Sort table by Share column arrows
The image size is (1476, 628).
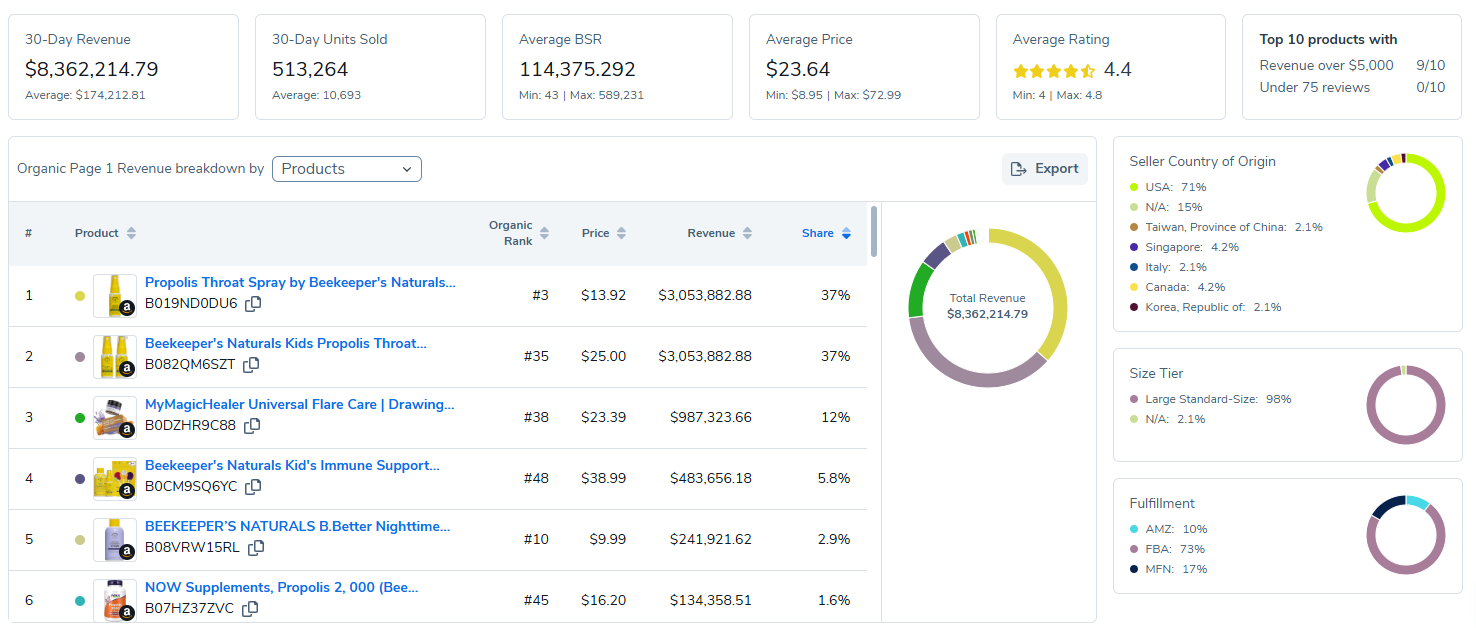pos(846,233)
